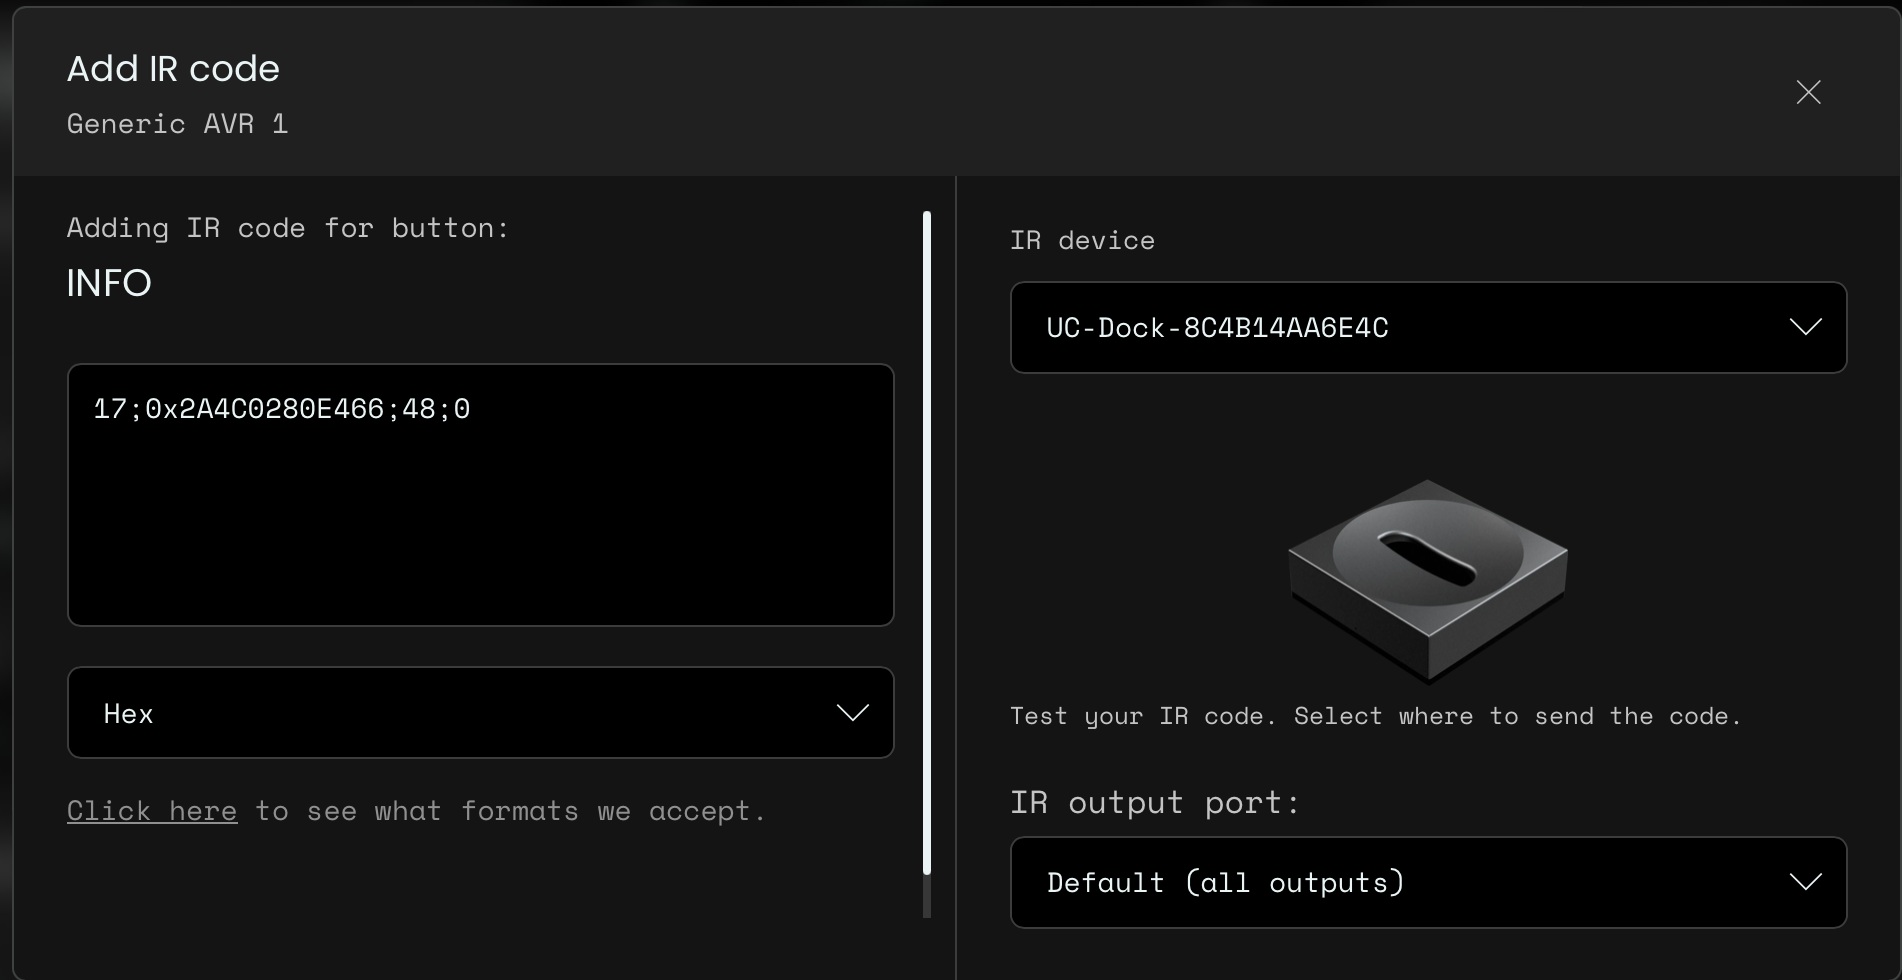
Task: Click the chevron arrow beside Hex
Action: pyautogui.click(x=852, y=713)
